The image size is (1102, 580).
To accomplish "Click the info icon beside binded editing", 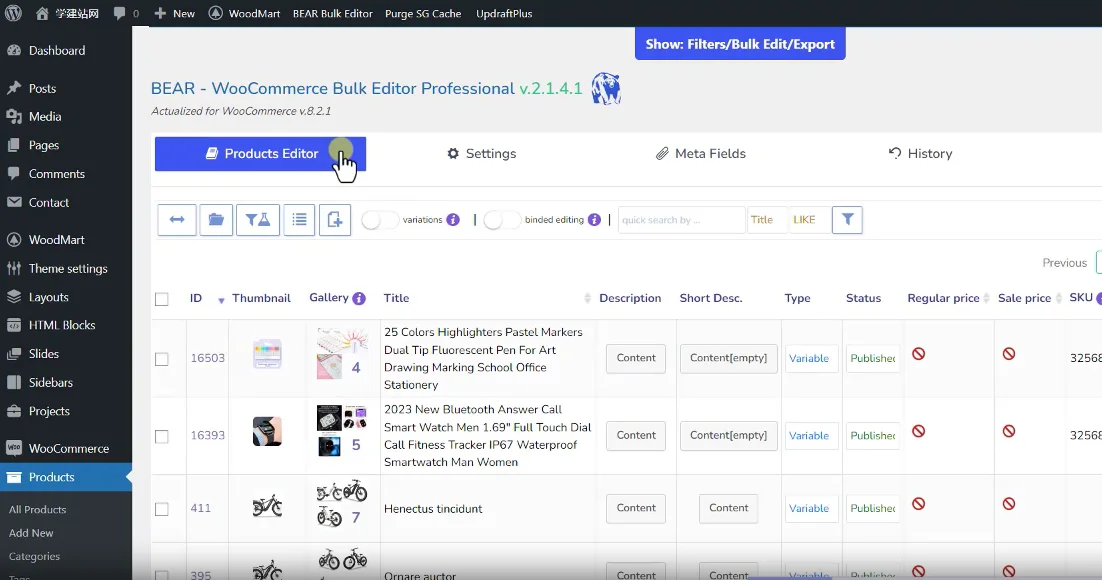I will coord(597,220).
